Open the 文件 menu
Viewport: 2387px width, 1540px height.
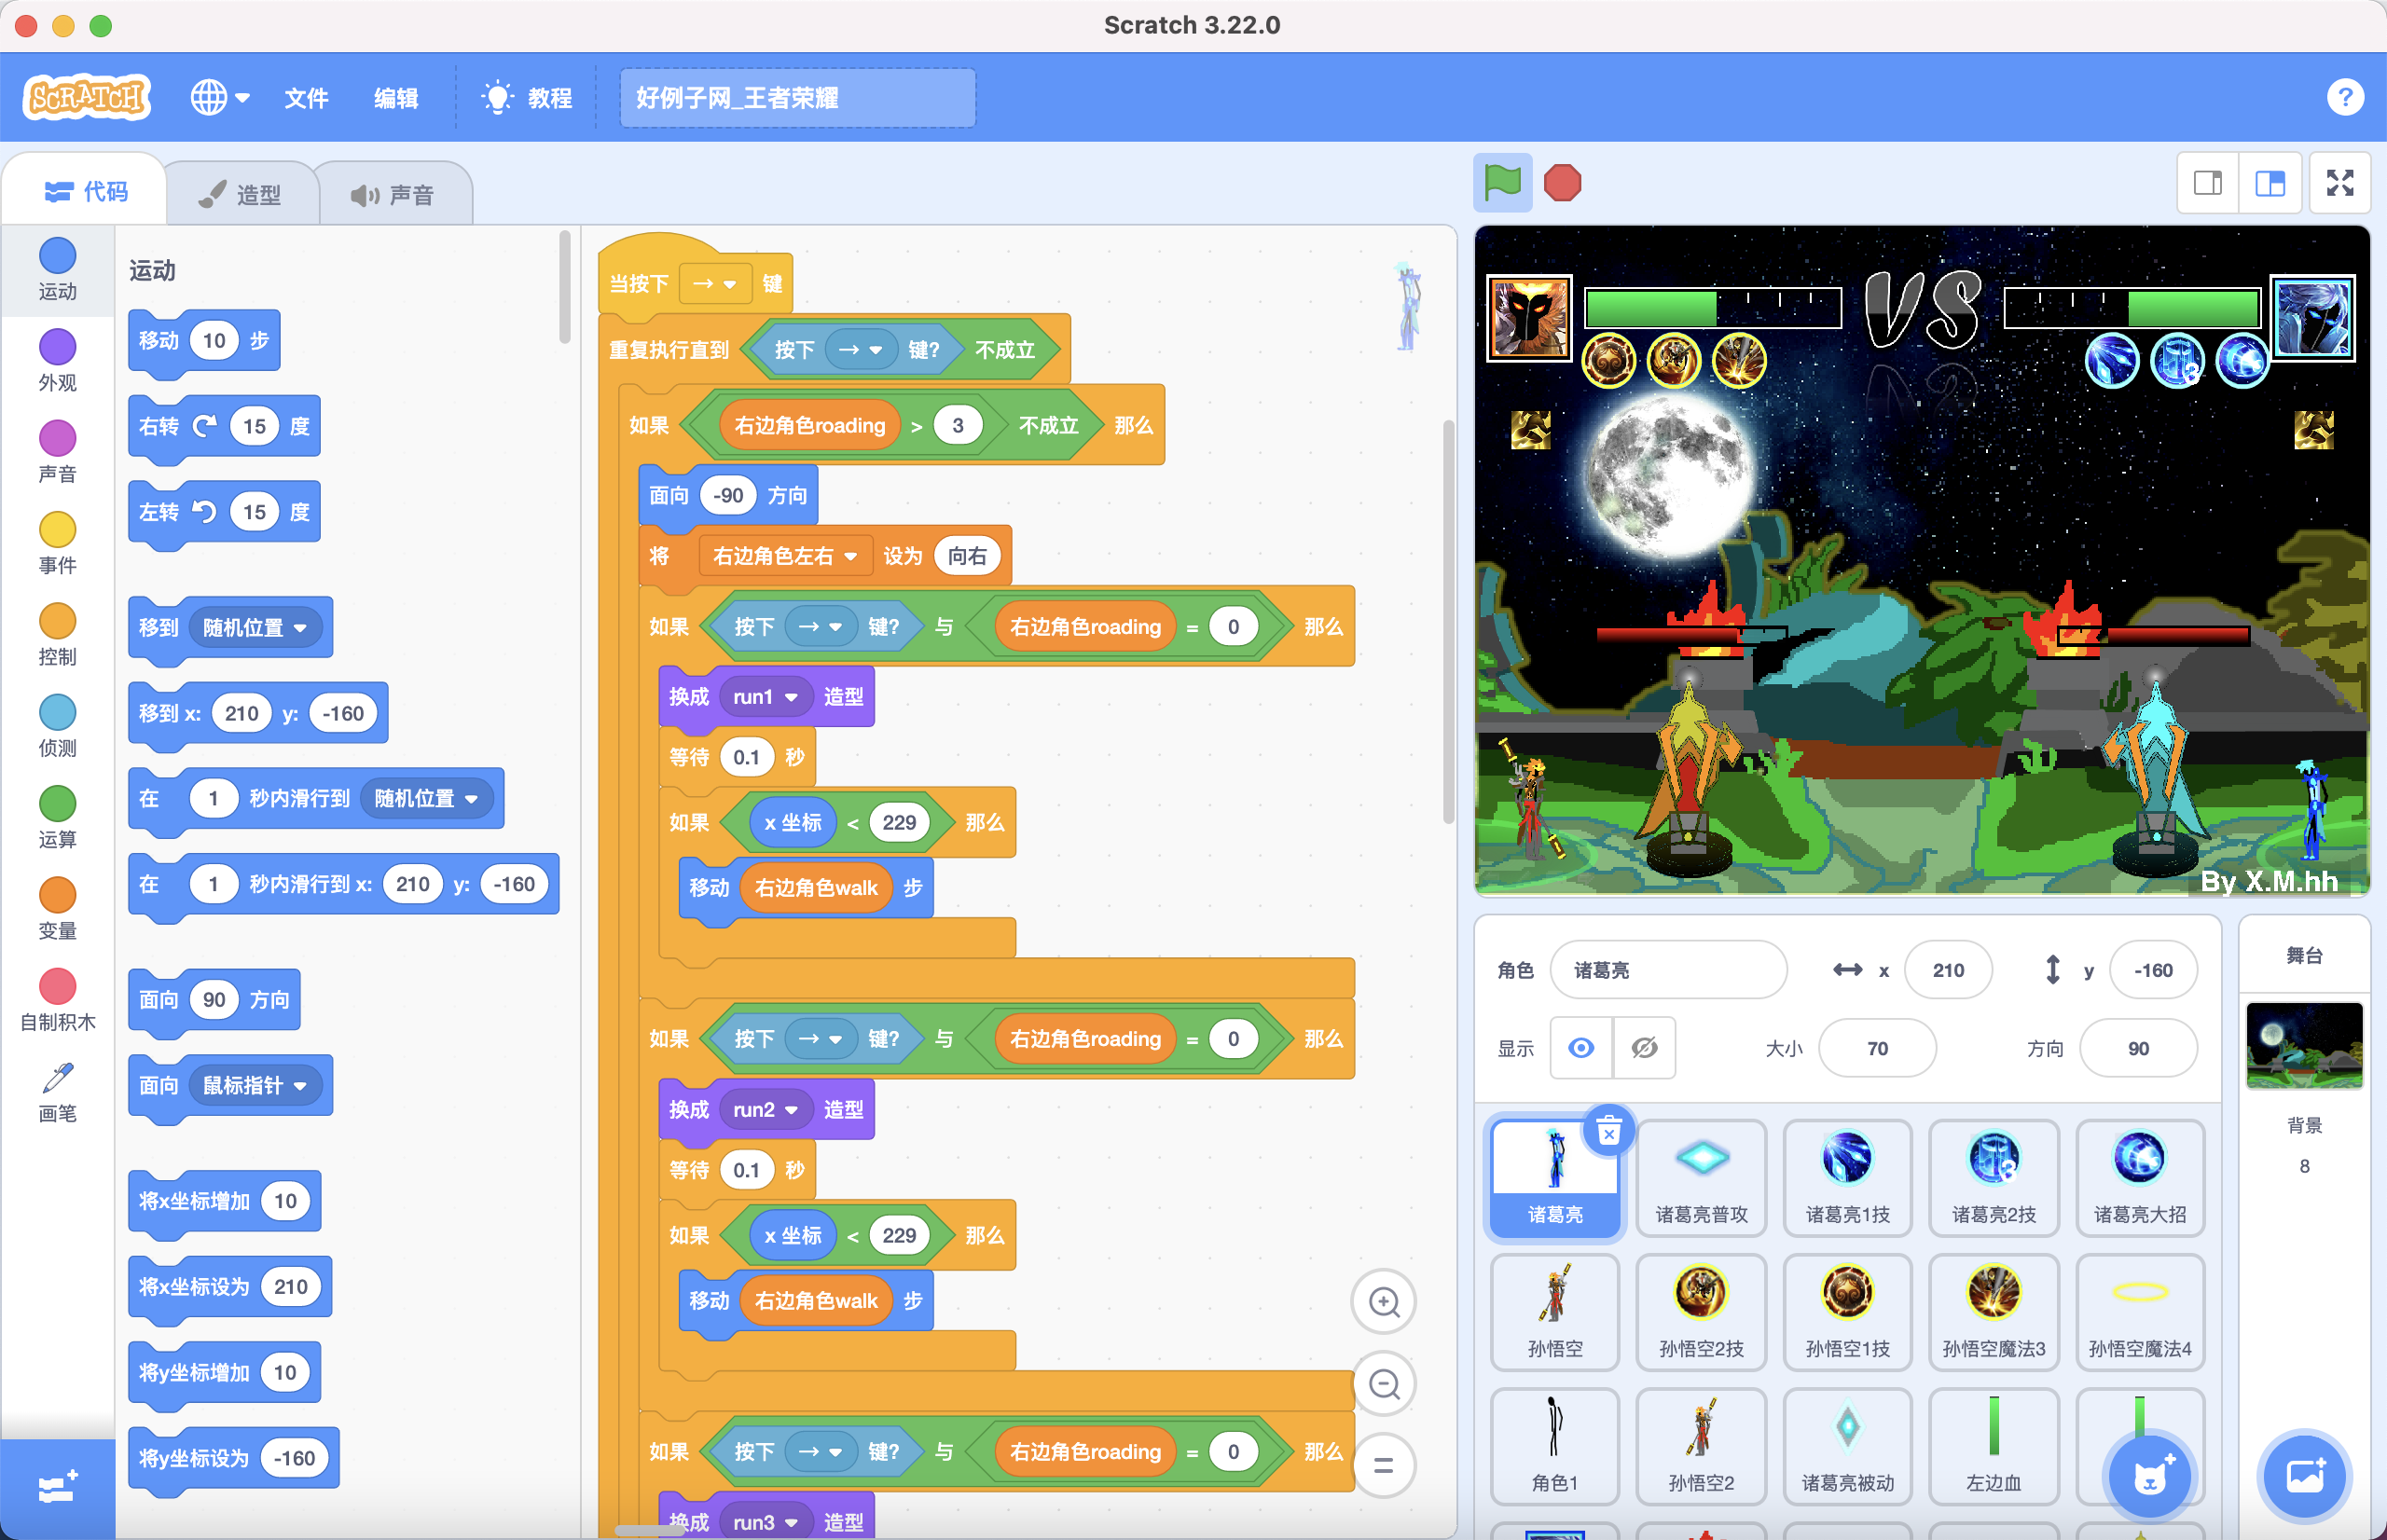coord(306,97)
